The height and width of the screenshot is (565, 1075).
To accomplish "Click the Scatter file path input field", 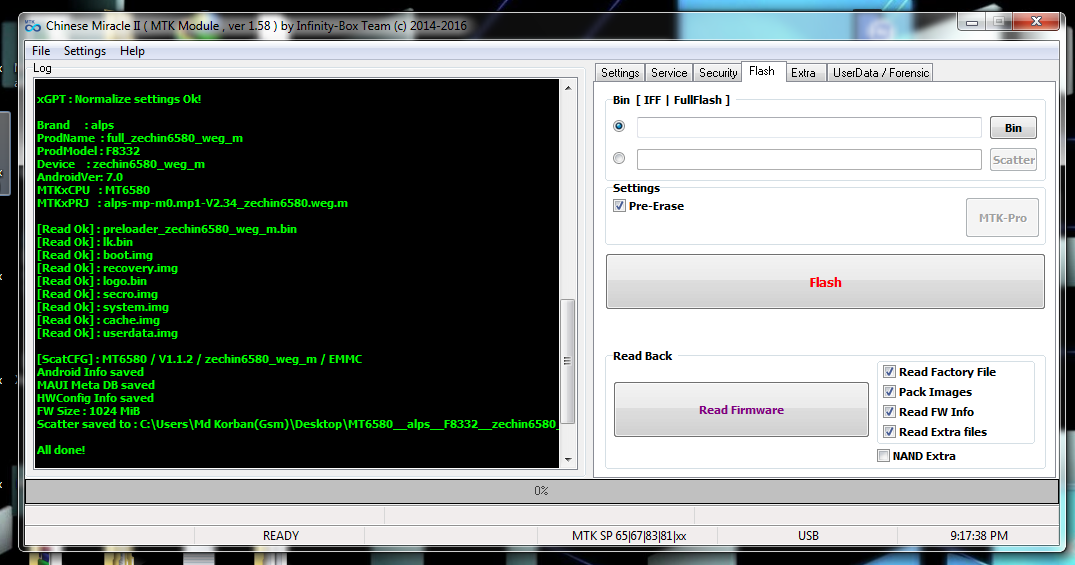I will click(809, 160).
